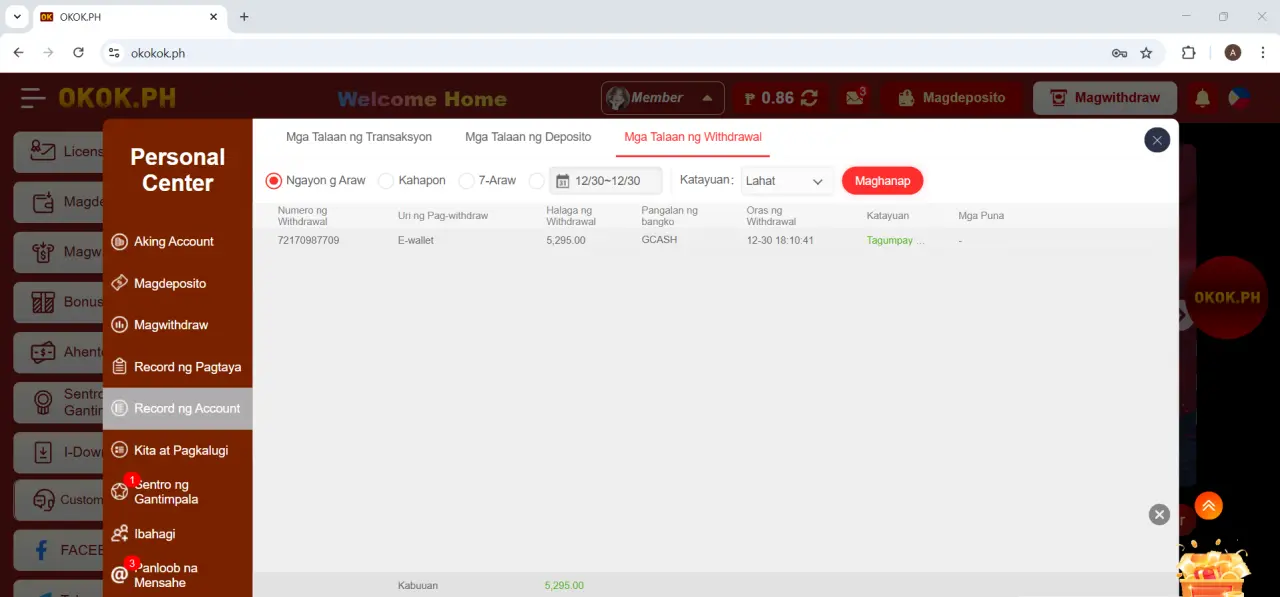Bookmark this page with the star icon
Viewport: 1280px width, 597px height.
click(x=1146, y=53)
